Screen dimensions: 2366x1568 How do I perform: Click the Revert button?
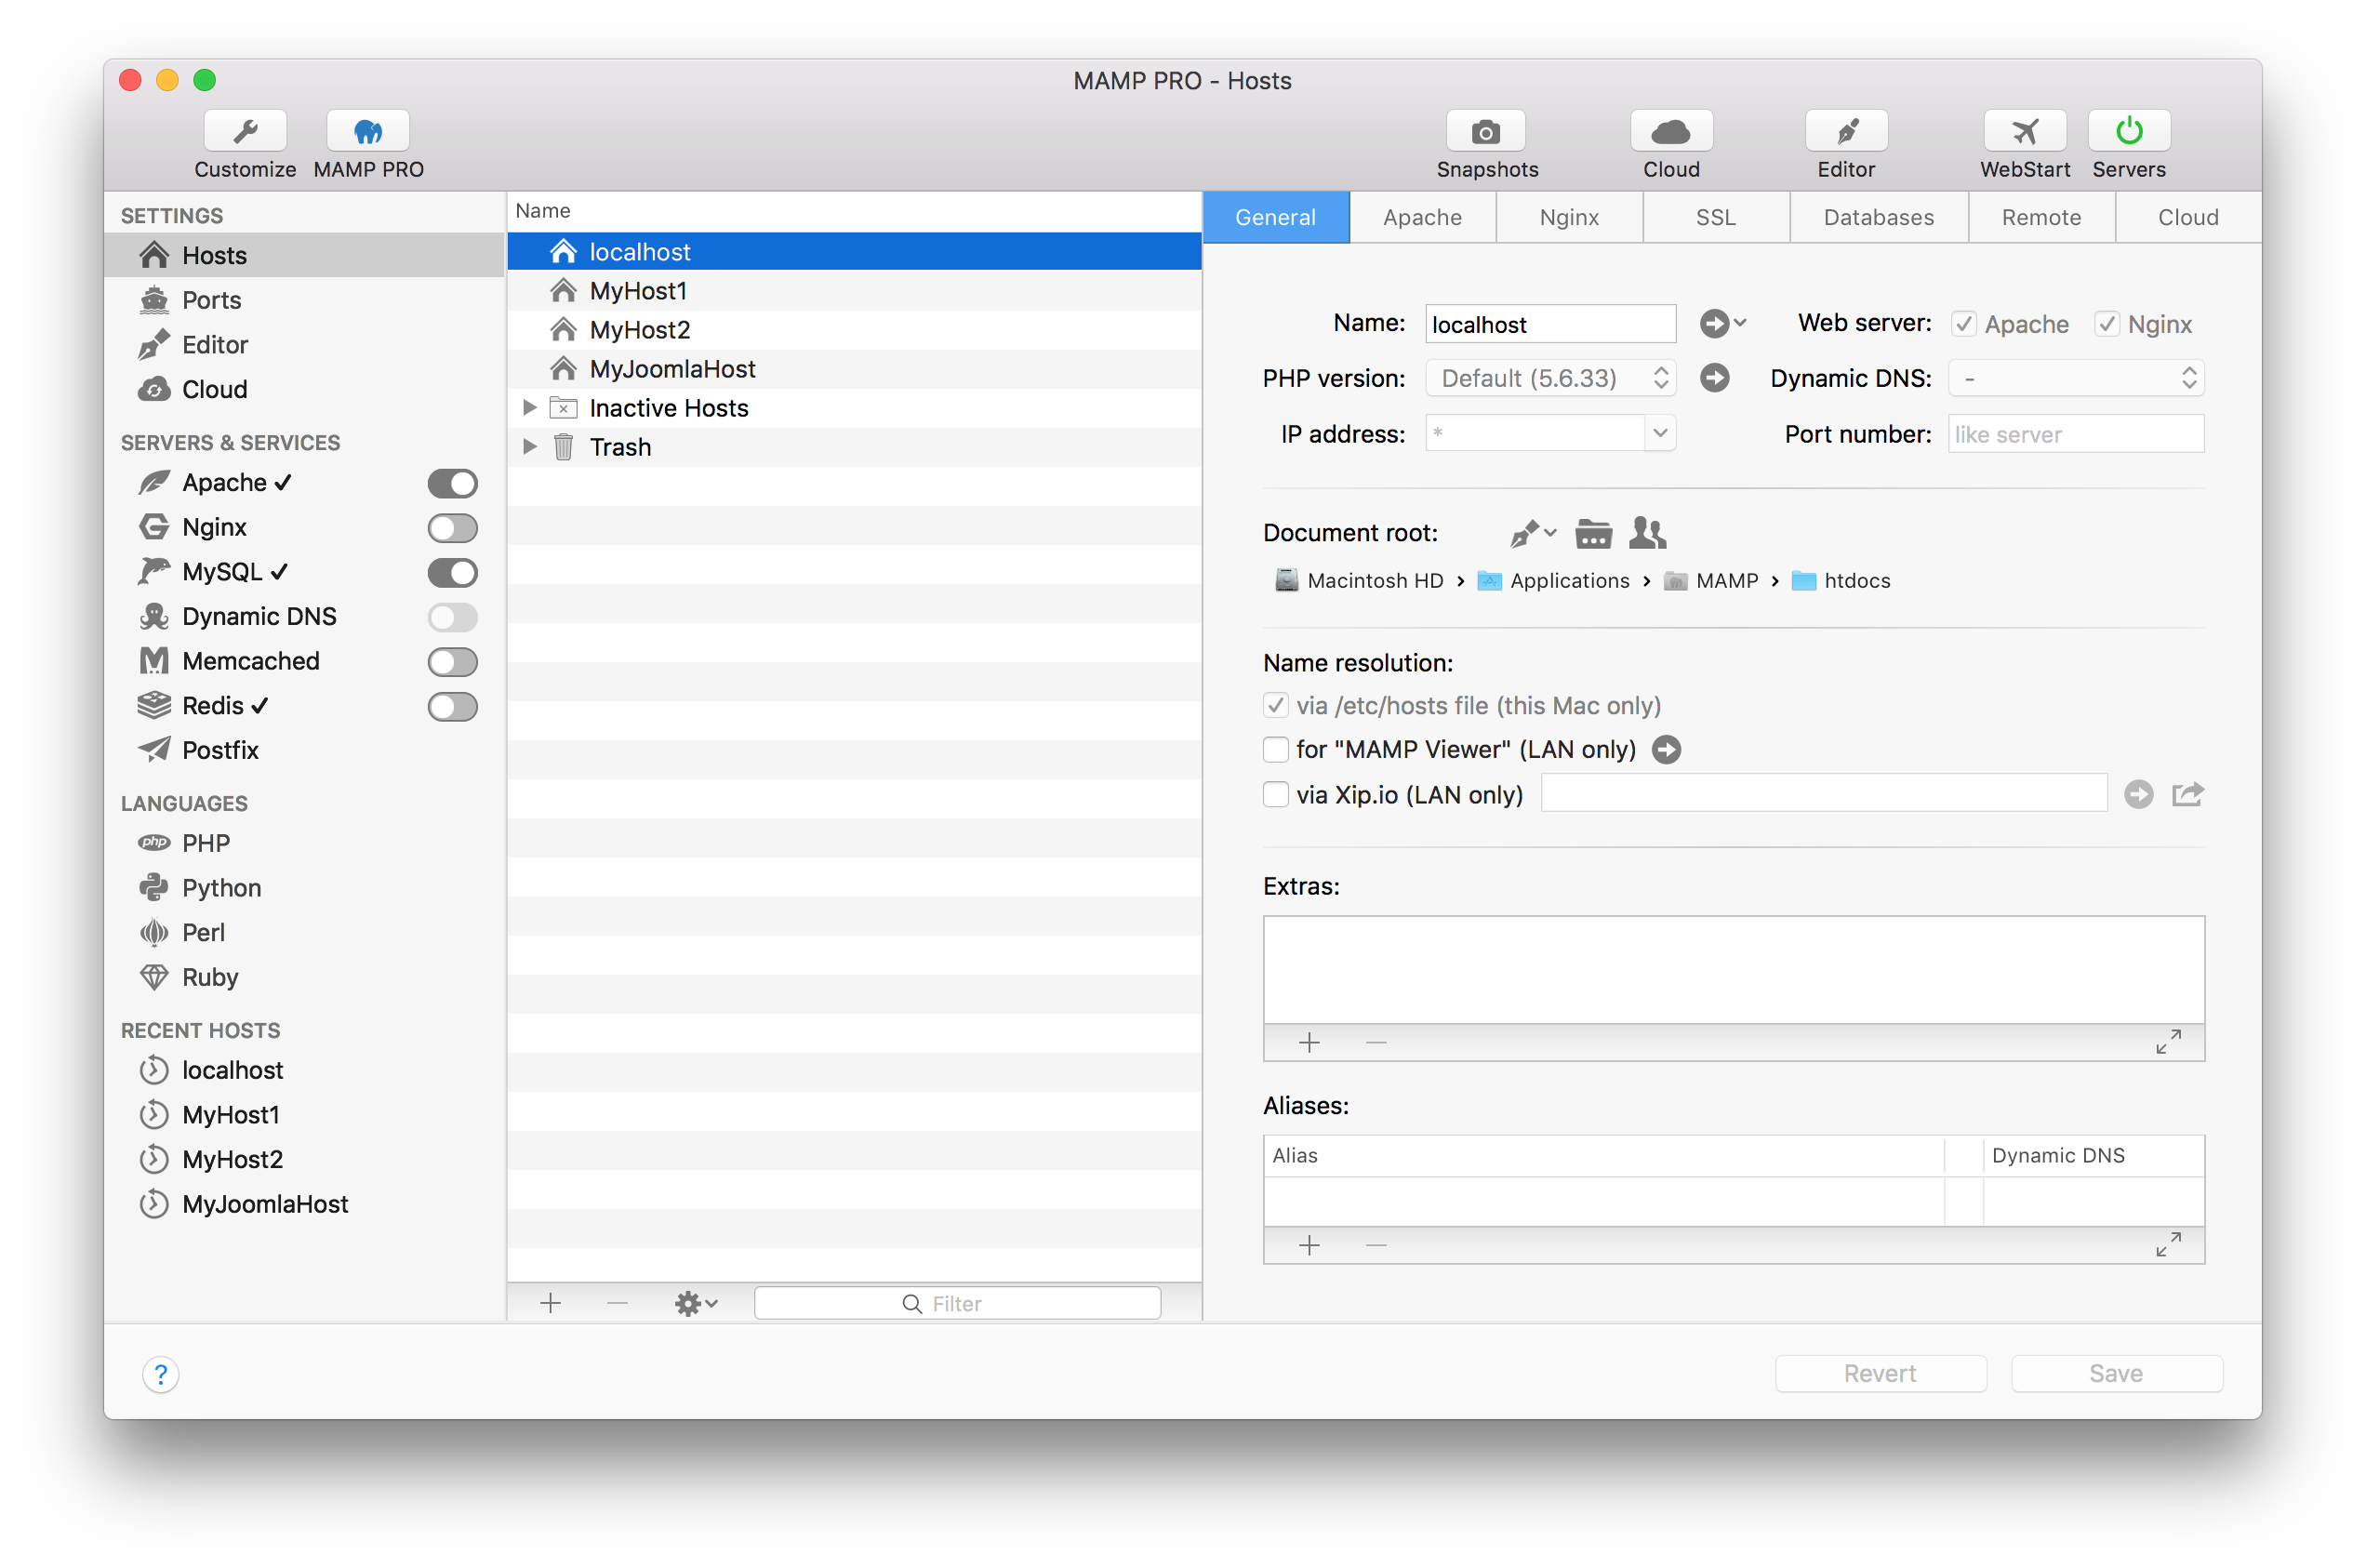1880,1374
